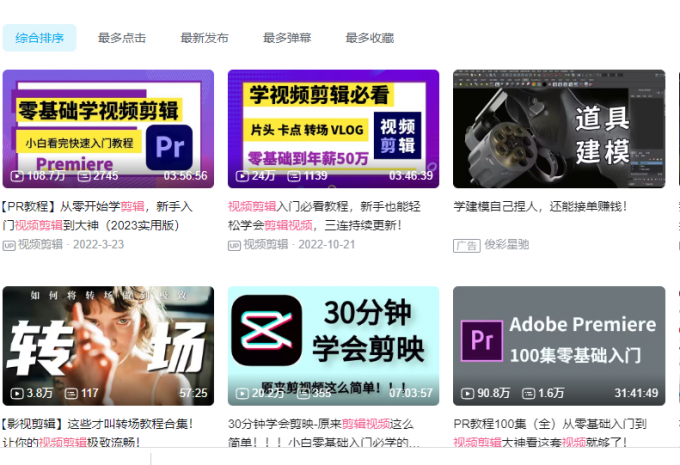680x465 pixels.
Task: Click the duration 07:03:57 label
Action: coord(411,393)
